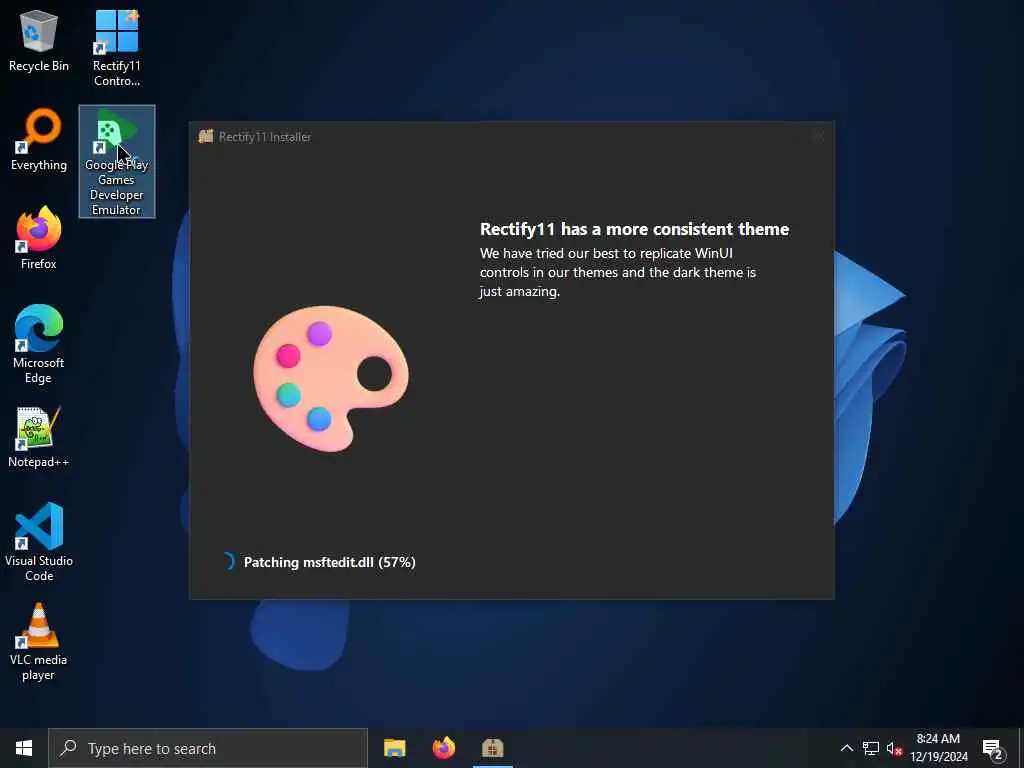Select the VLC media player shortcut

tap(39, 642)
